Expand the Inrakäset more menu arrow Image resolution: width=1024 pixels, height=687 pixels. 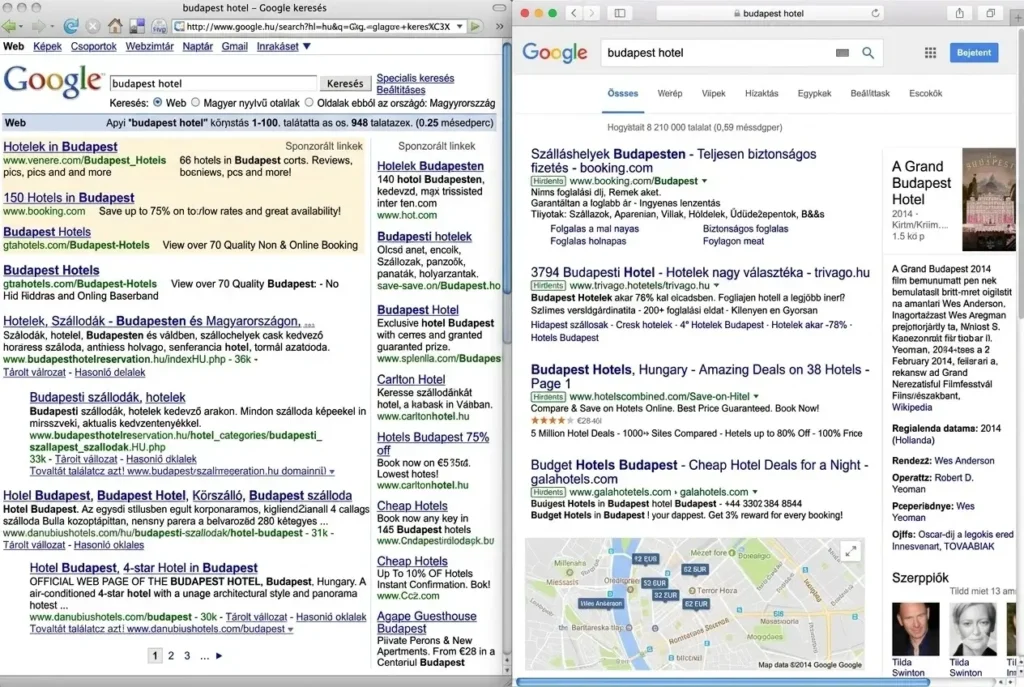point(306,46)
